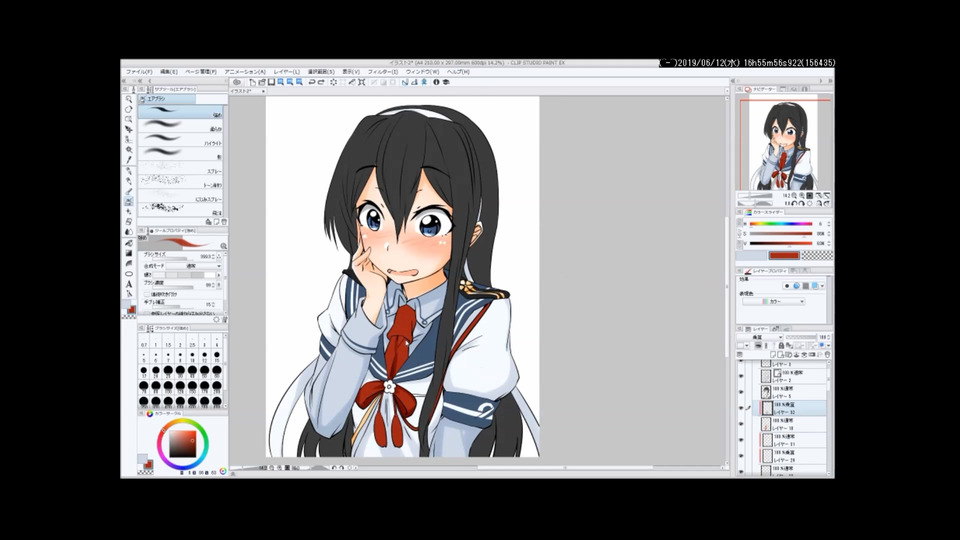Click the stabilization value stepper
The height and width of the screenshot is (540, 960).
pyautogui.click(x=214, y=304)
